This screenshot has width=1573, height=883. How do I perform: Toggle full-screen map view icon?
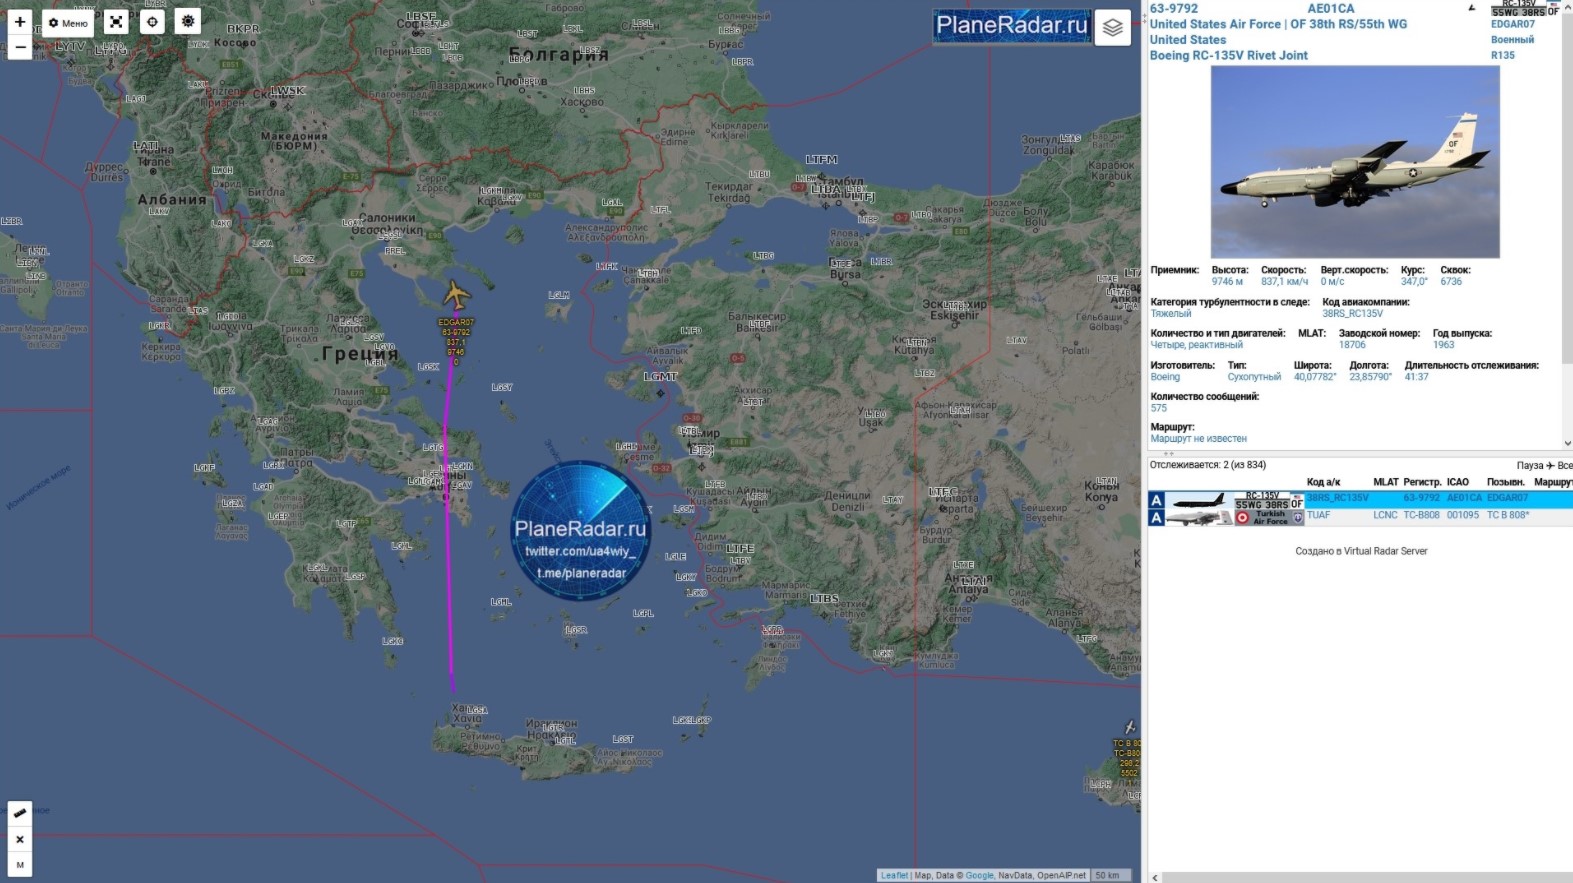[116, 22]
